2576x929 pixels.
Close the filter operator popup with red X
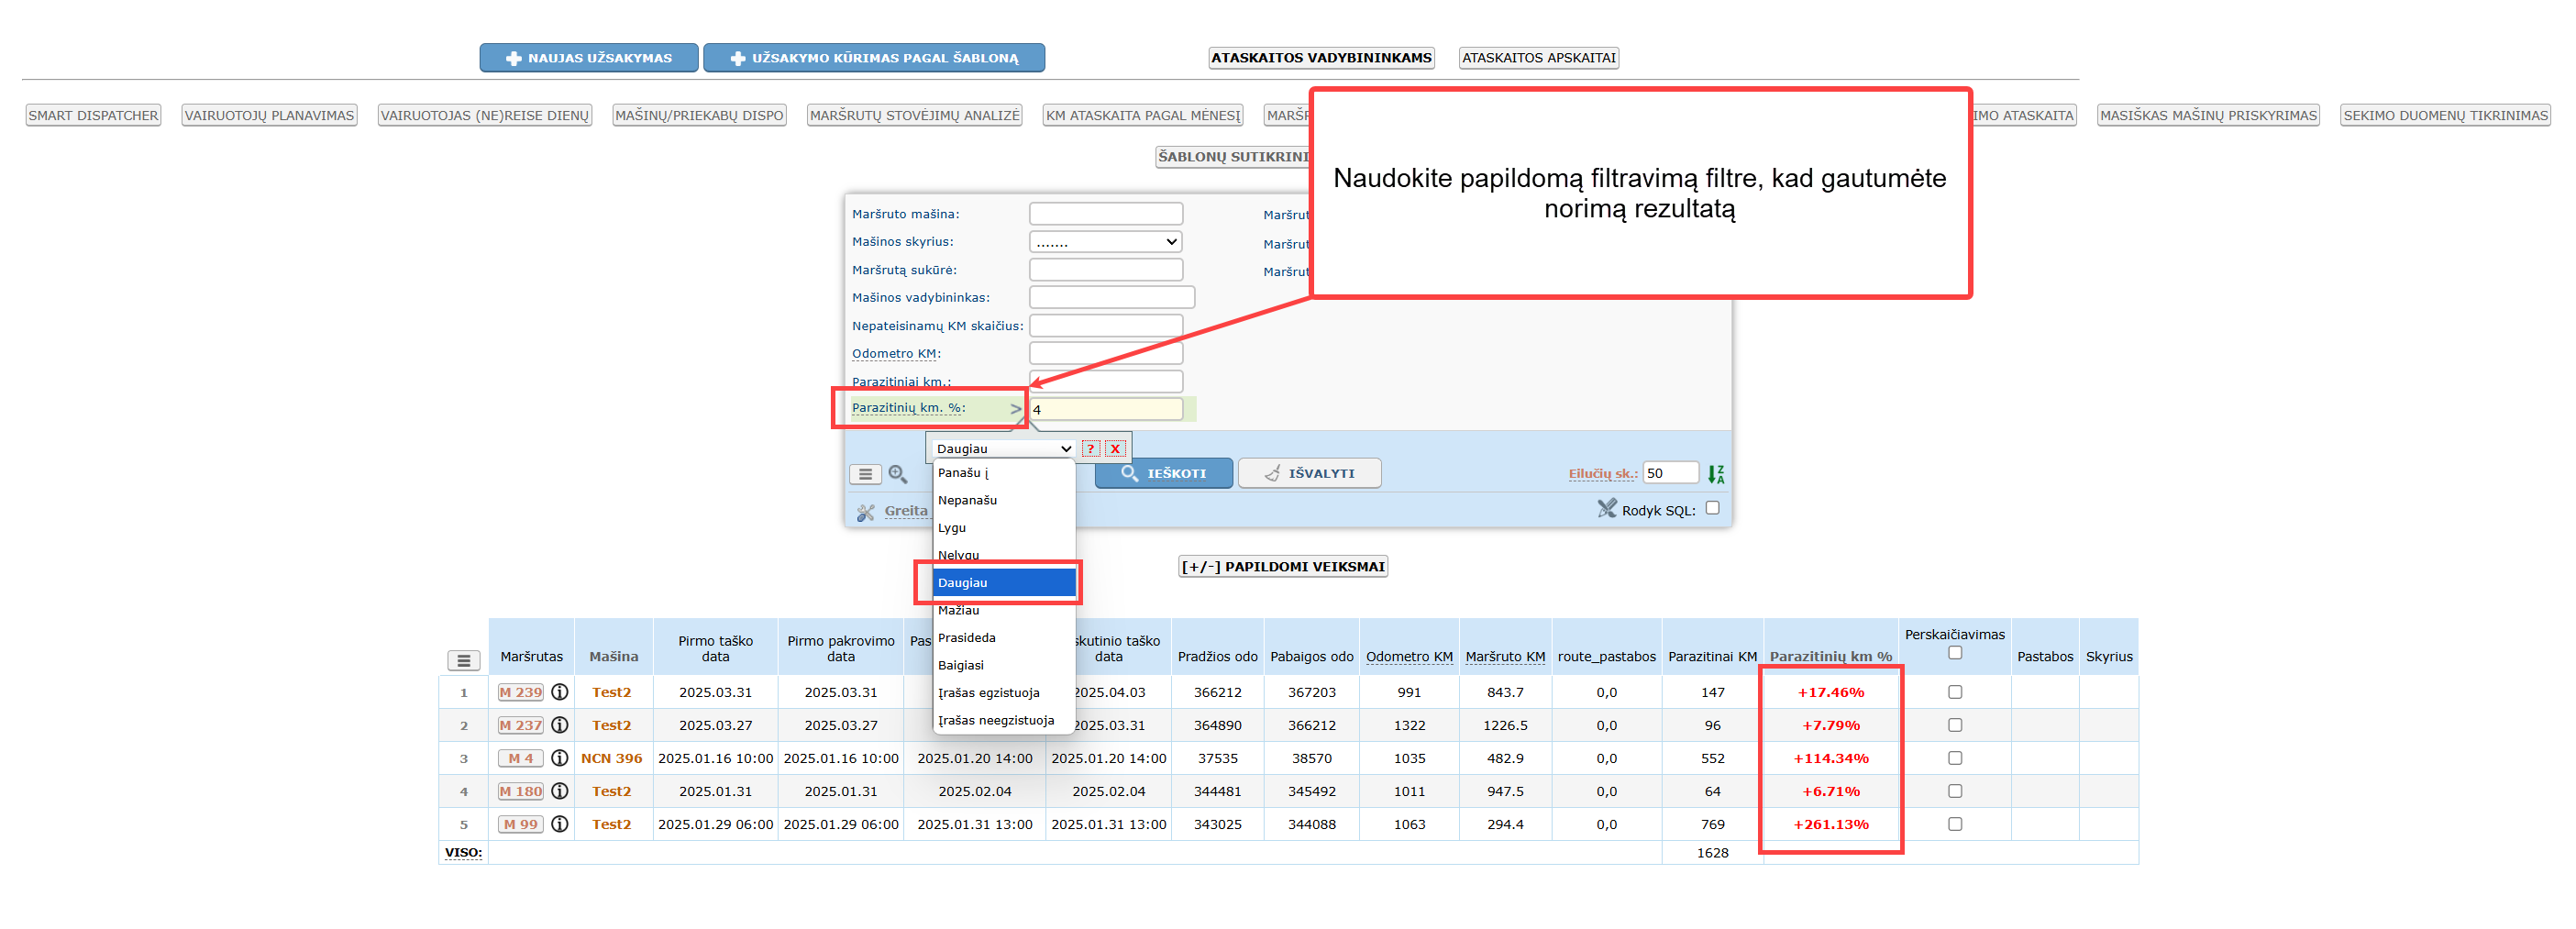[1115, 449]
